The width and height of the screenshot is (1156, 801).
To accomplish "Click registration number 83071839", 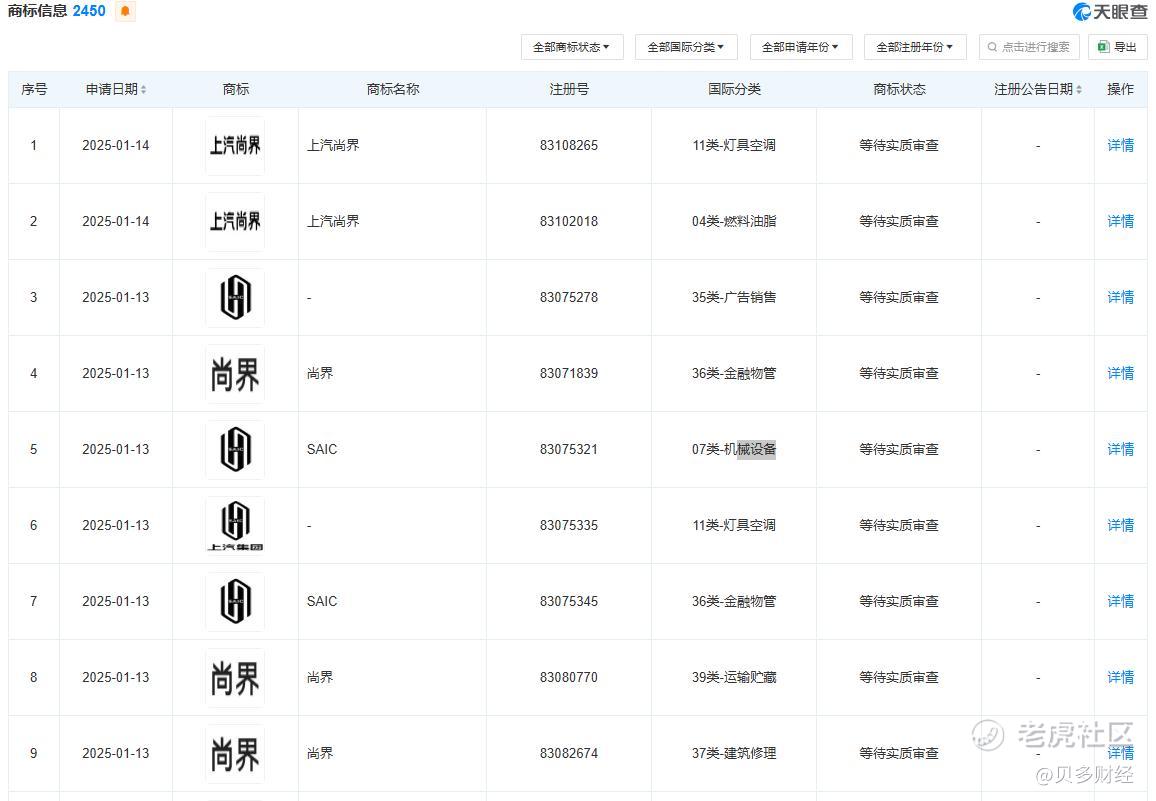I will [x=569, y=373].
